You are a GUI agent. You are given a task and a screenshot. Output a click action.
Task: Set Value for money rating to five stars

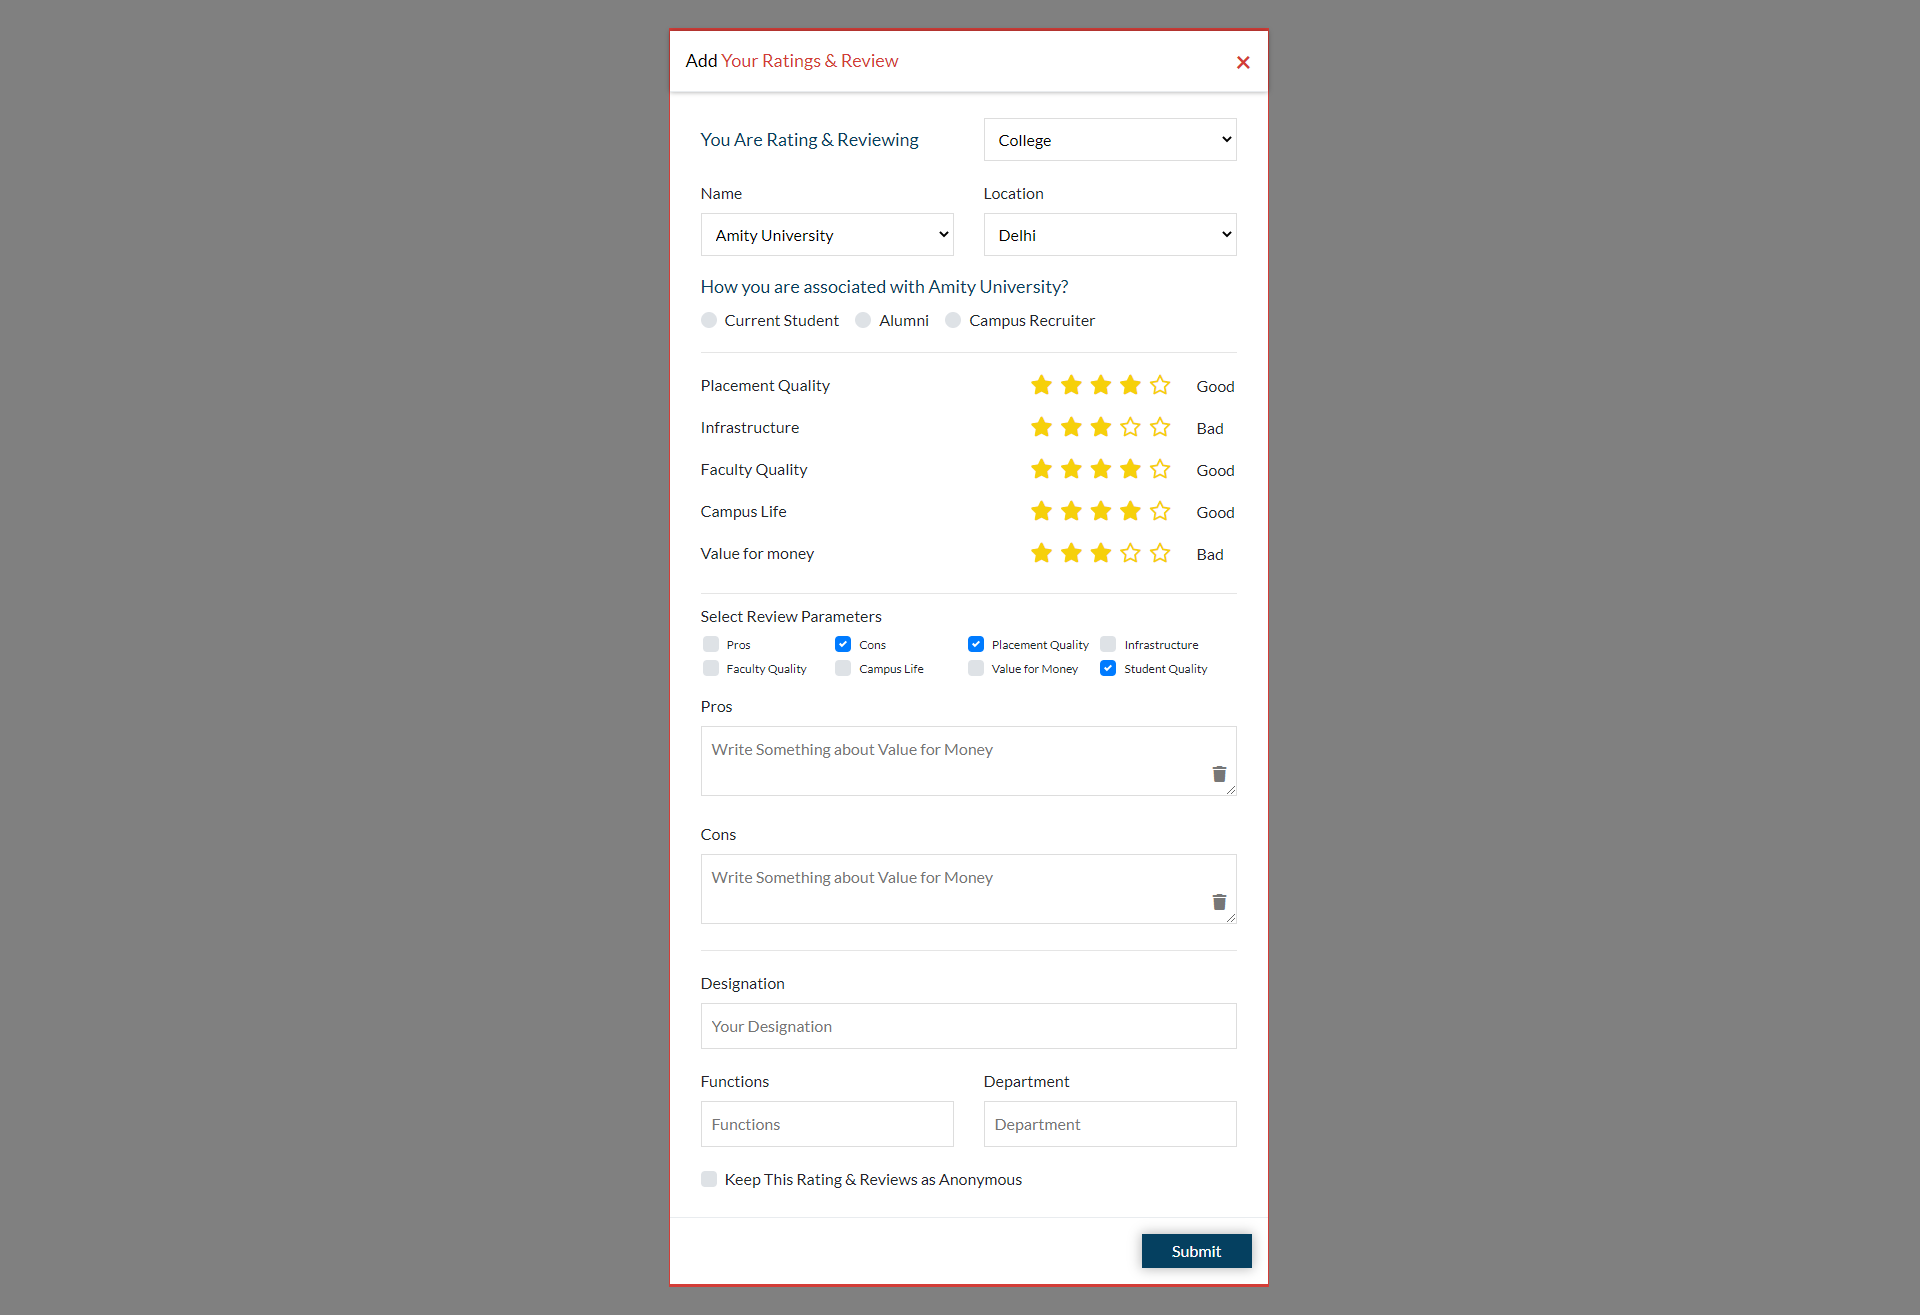[x=1159, y=553]
